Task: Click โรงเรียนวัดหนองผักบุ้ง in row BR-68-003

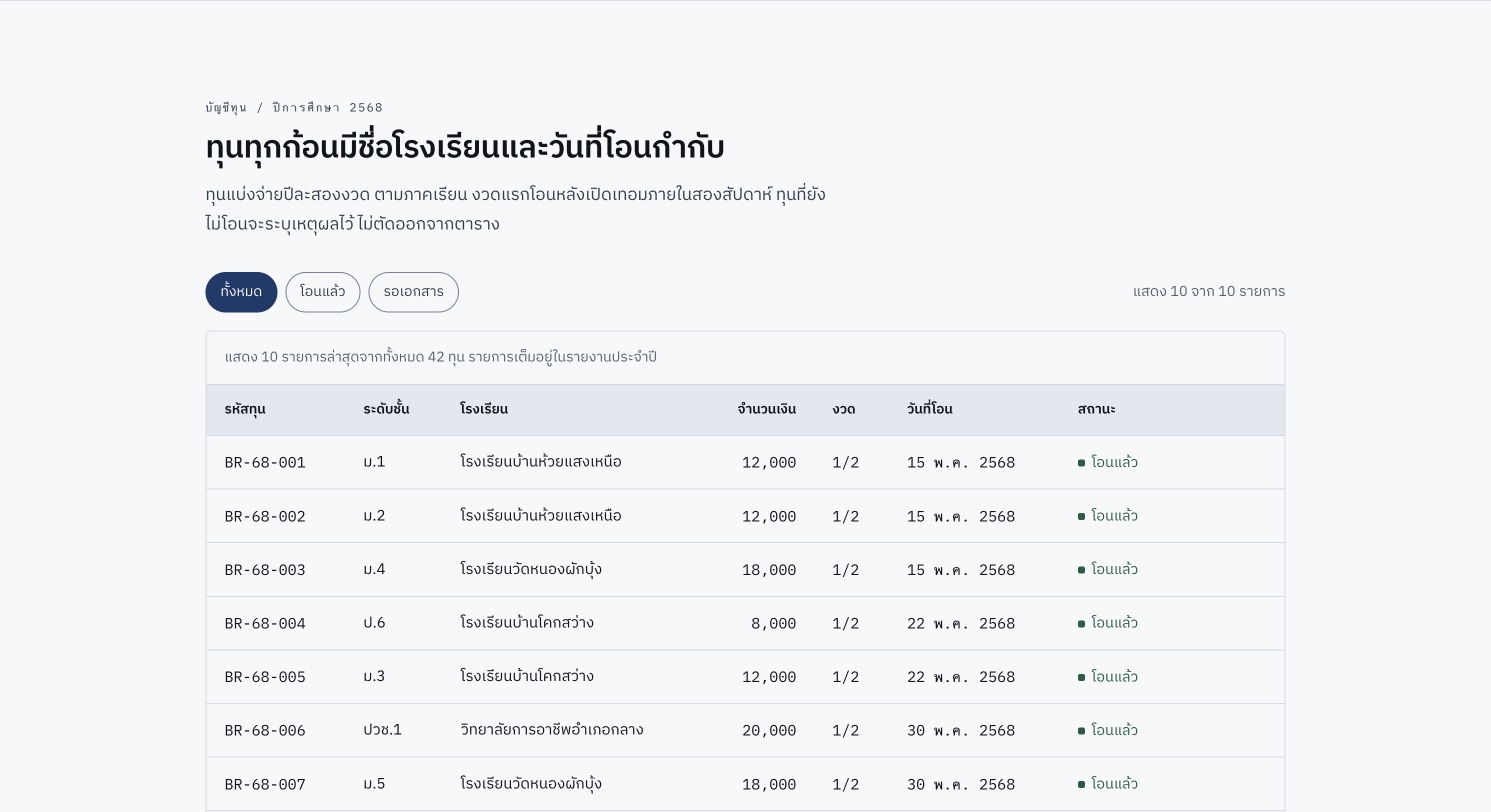Action: (x=531, y=569)
